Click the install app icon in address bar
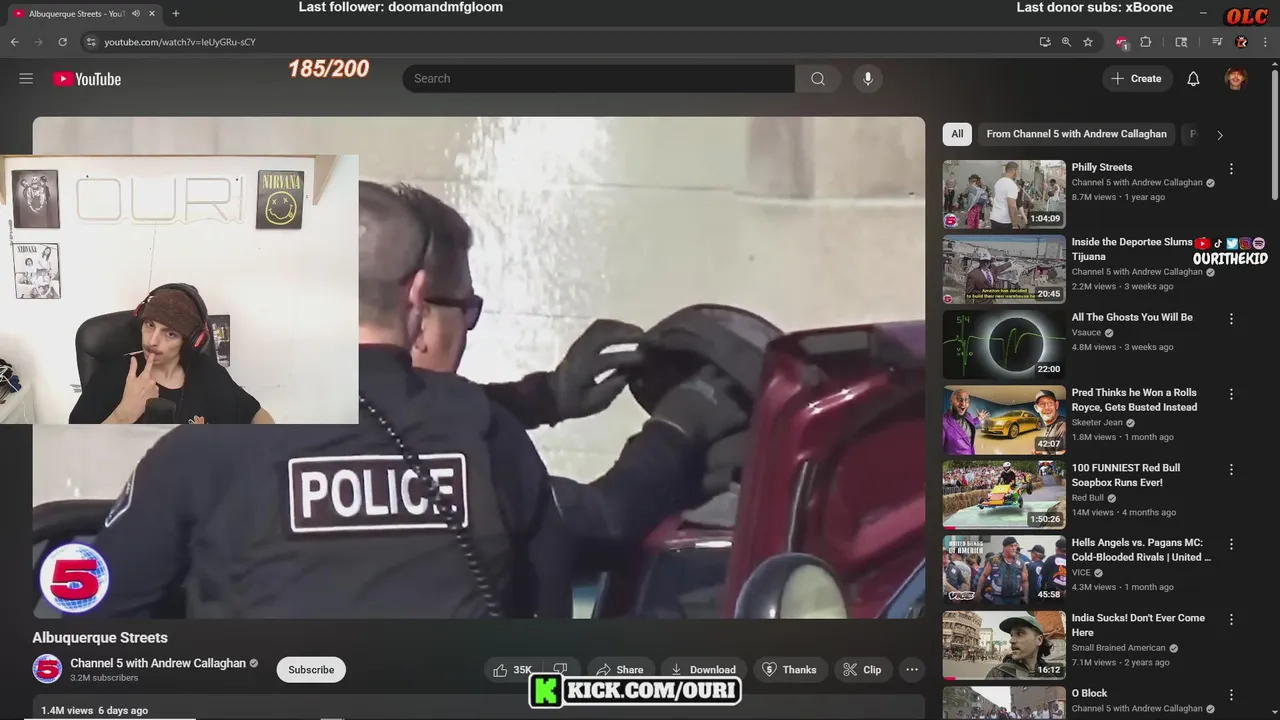 (x=1045, y=42)
